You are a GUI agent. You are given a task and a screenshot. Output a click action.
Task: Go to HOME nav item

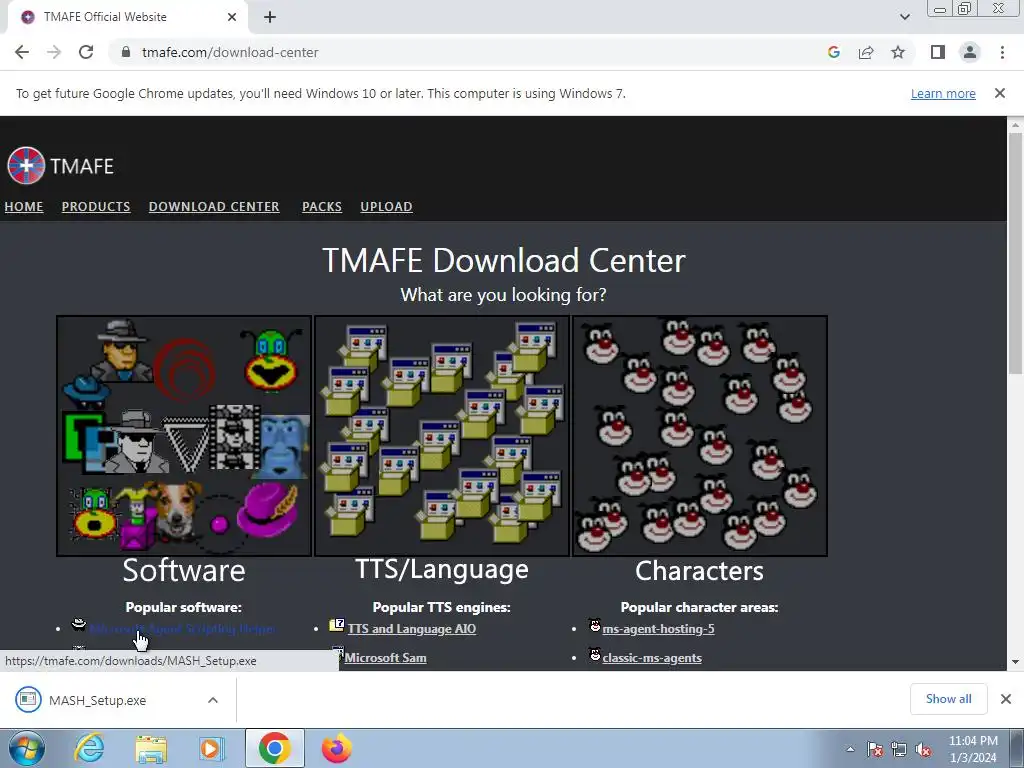point(24,206)
